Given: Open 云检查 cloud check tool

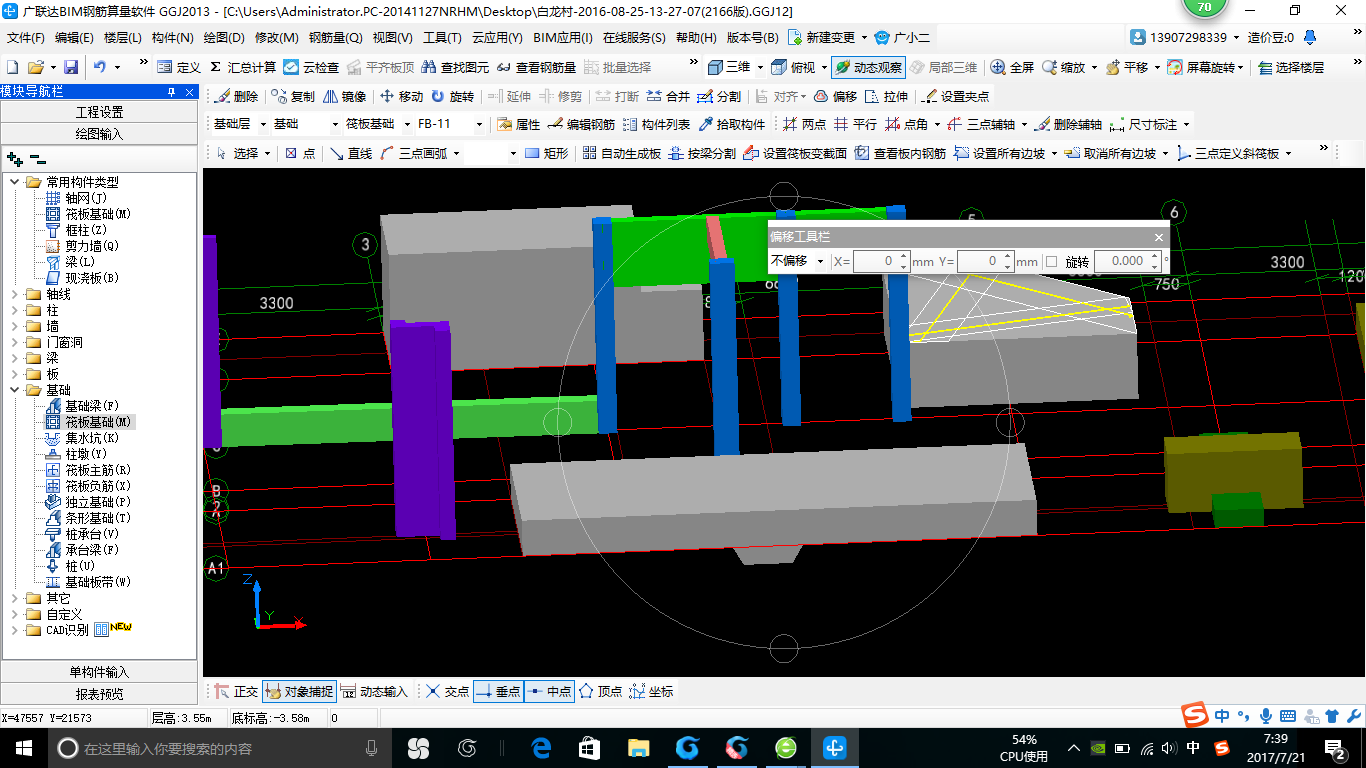Looking at the screenshot, I should click(311, 67).
